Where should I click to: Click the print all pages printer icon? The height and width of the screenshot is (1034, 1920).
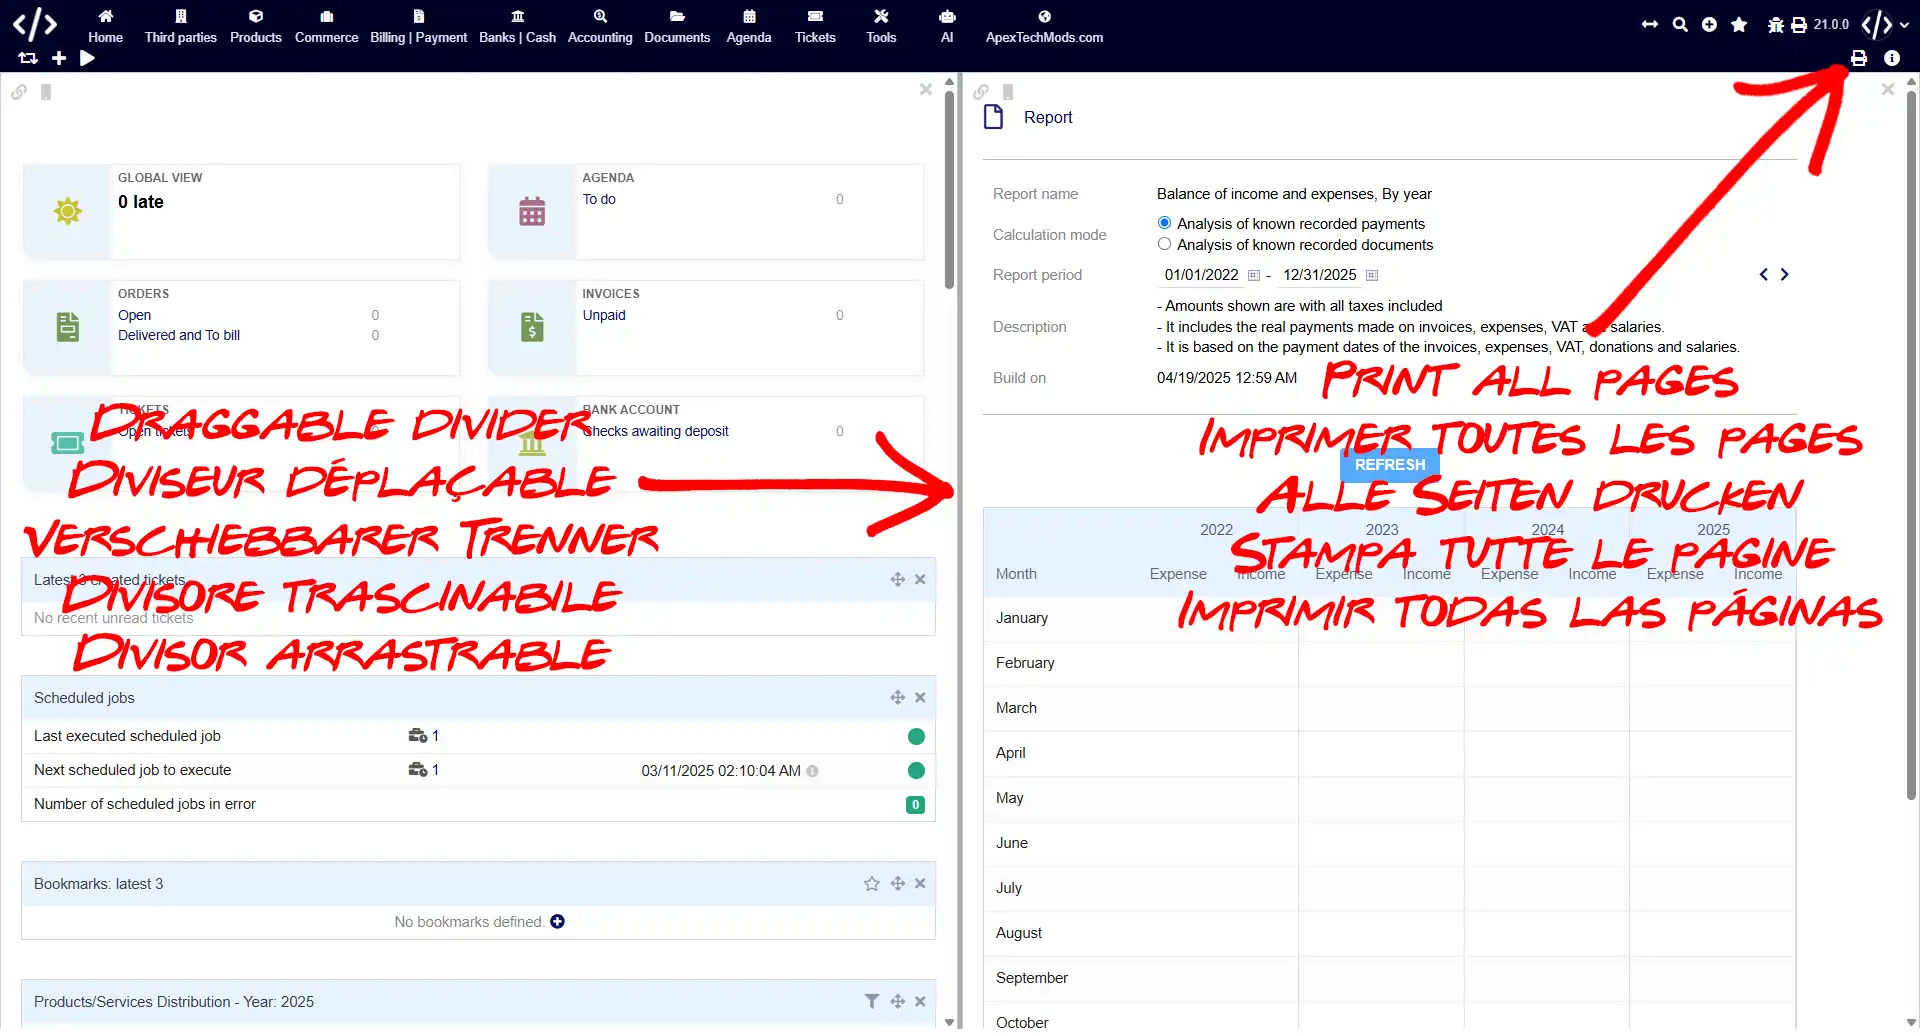click(x=1859, y=58)
